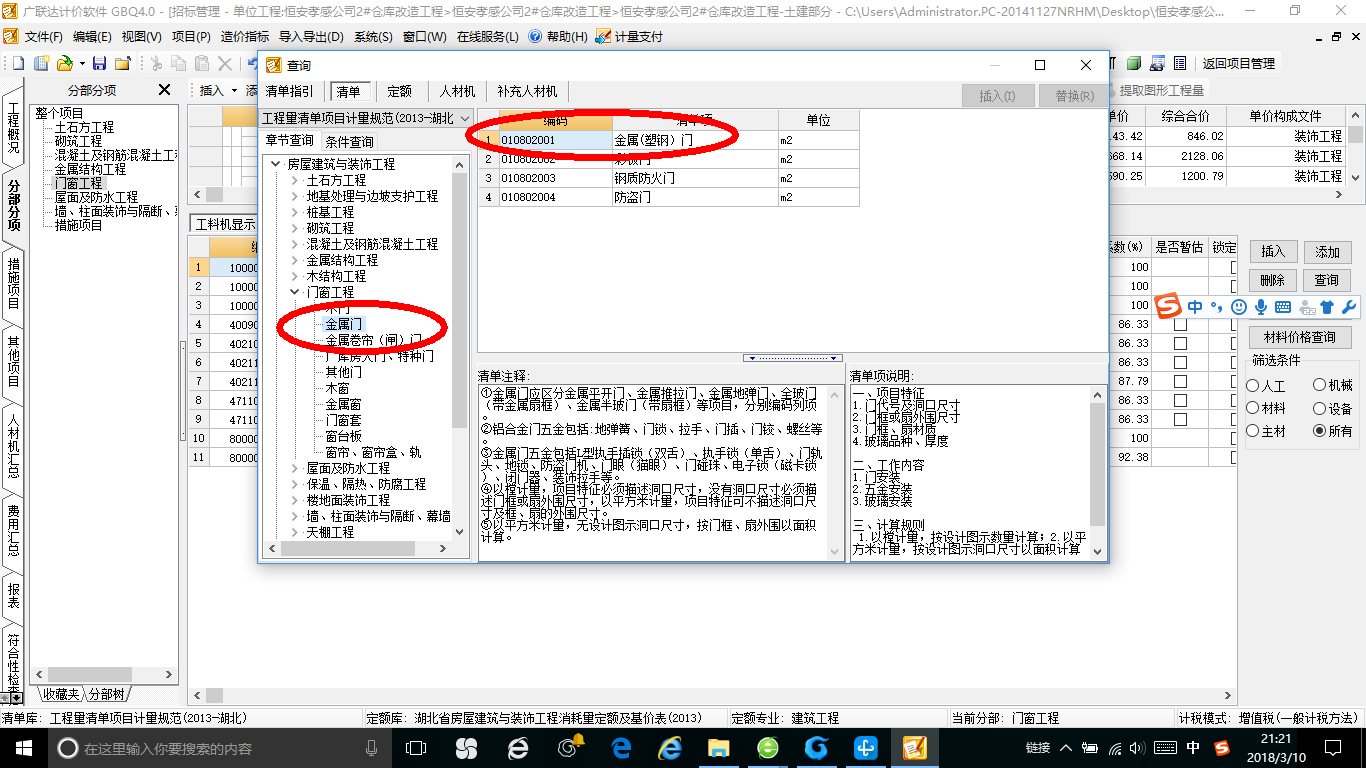This screenshot has width=1366, height=768.
Task: Switch to 补充人材机 tab in dialog
Action: [527, 91]
